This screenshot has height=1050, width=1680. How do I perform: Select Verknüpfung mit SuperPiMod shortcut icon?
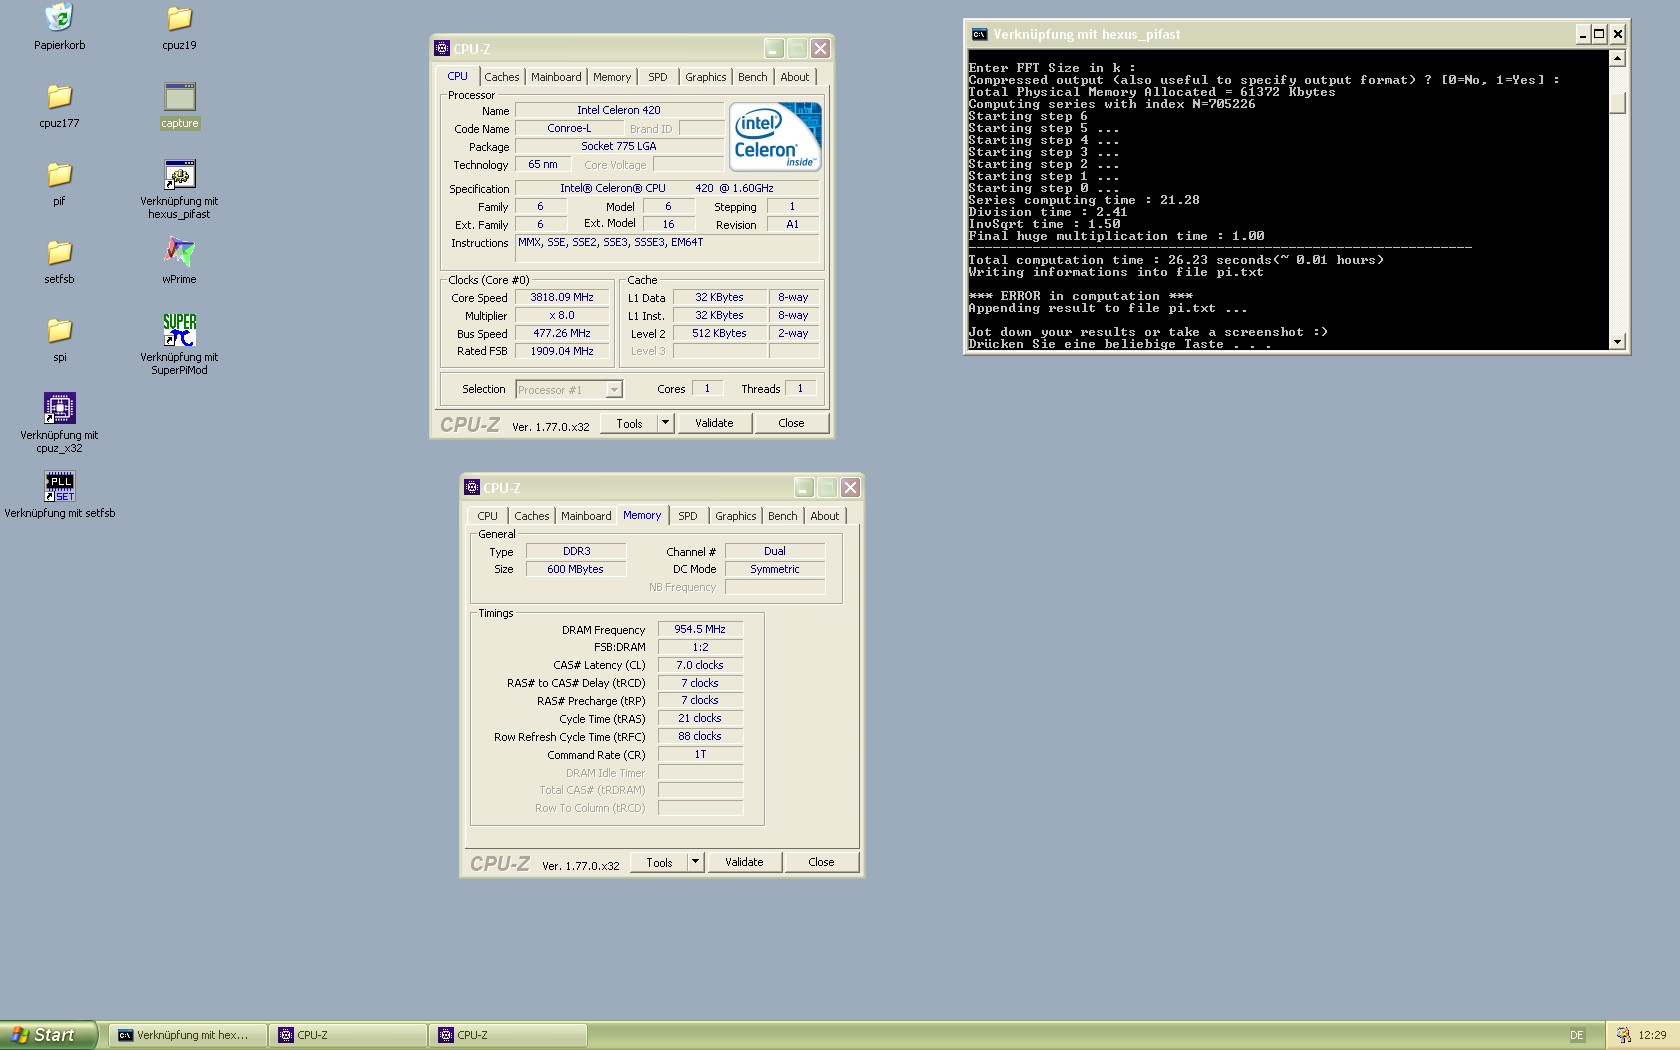tap(179, 329)
